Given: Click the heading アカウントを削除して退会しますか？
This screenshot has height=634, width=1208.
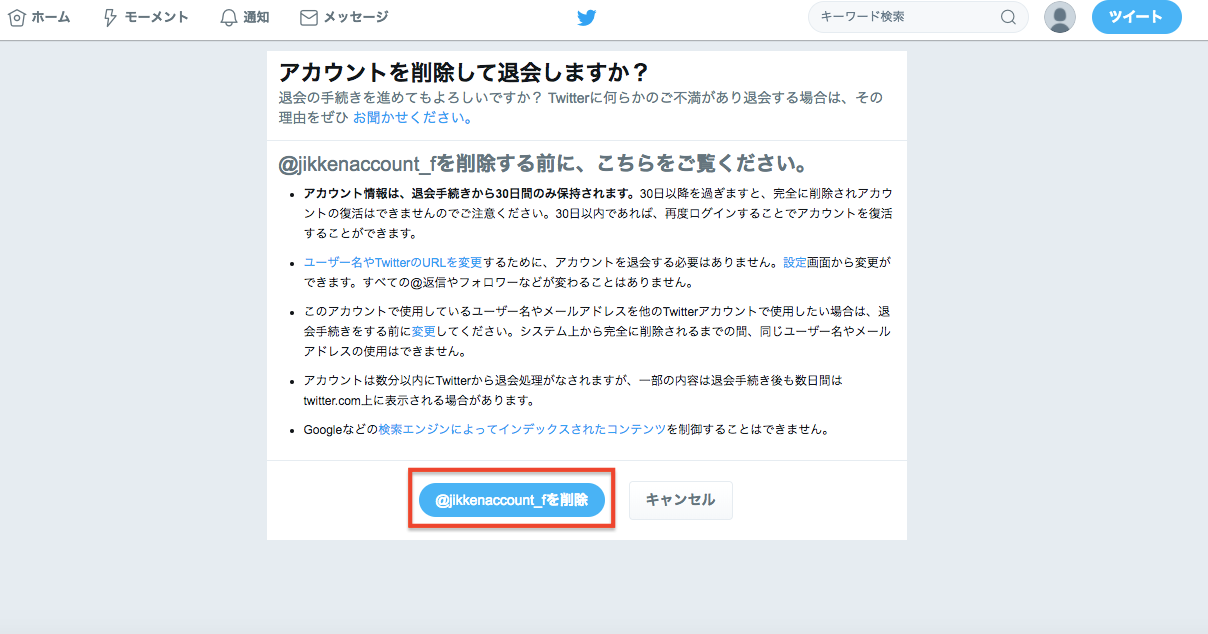Looking at the screenshot, I should click(x=464, y=72).
